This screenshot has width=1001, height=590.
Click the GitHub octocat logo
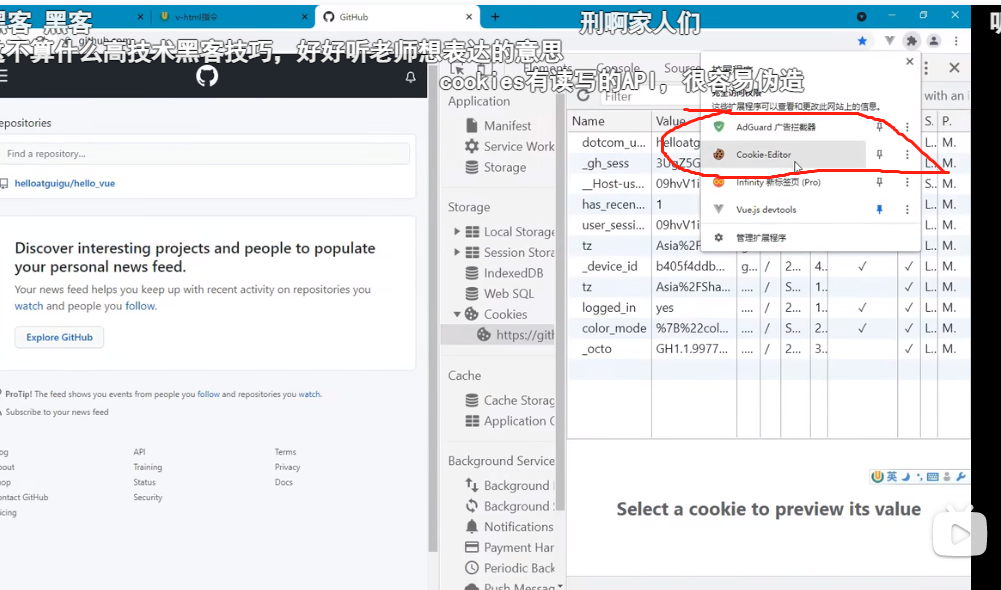207,76
